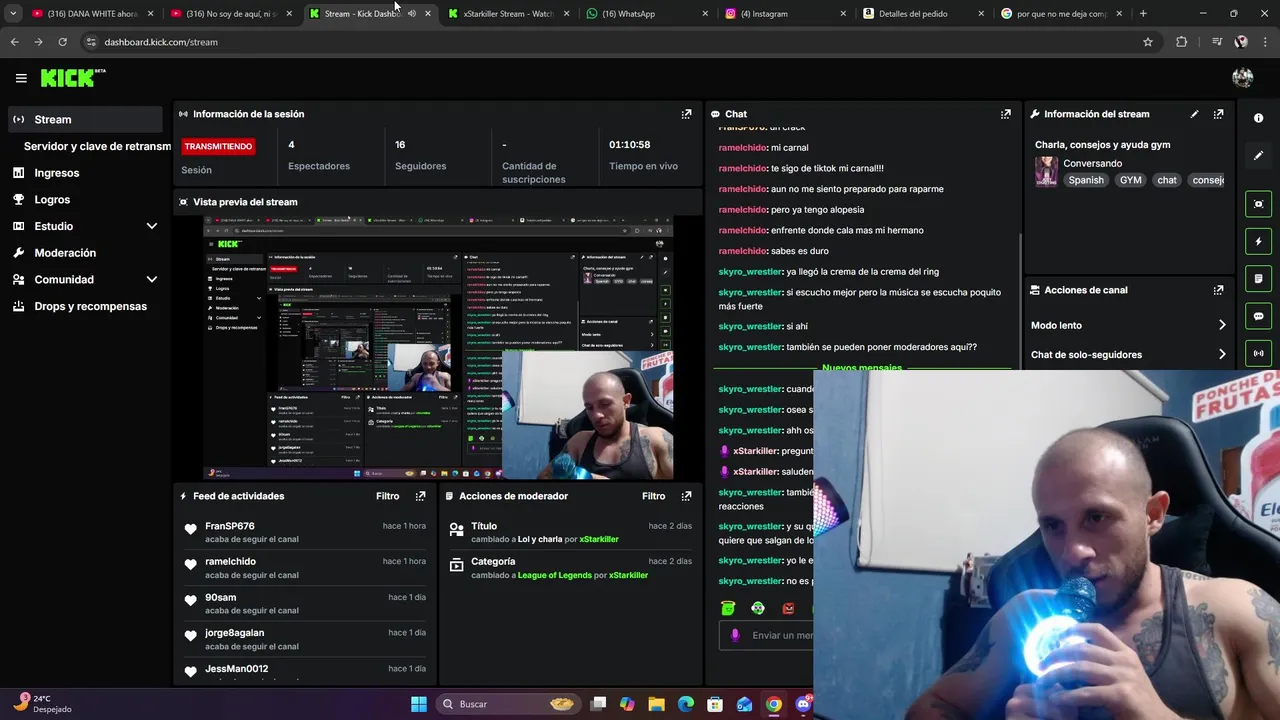Viewport: 1280px width, 720px height.
Task: Click the green headphones emote under the chat
Action: pyautogui.click(x=758, y=608)
